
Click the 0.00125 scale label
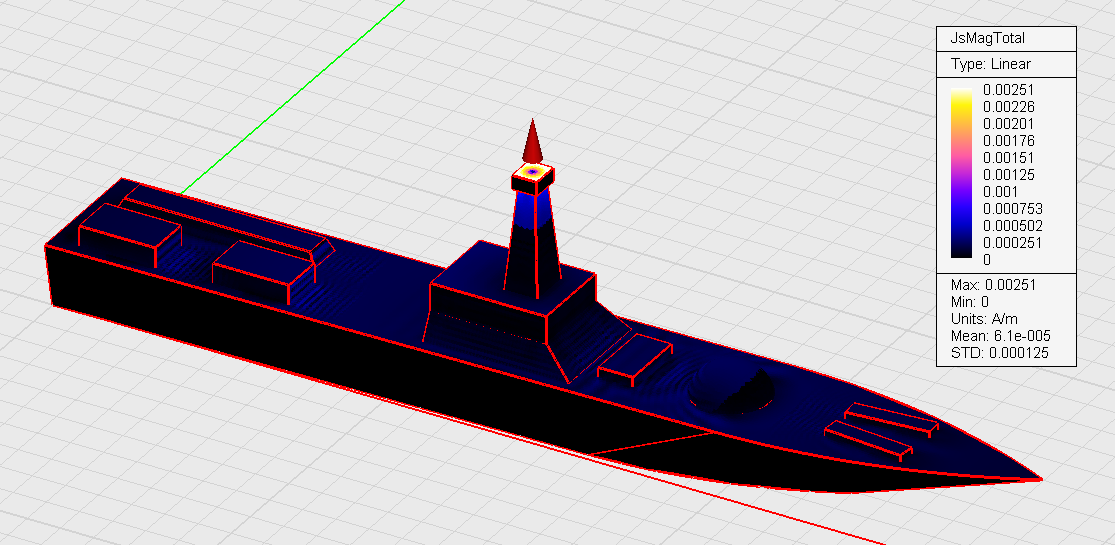[1008, 175]
